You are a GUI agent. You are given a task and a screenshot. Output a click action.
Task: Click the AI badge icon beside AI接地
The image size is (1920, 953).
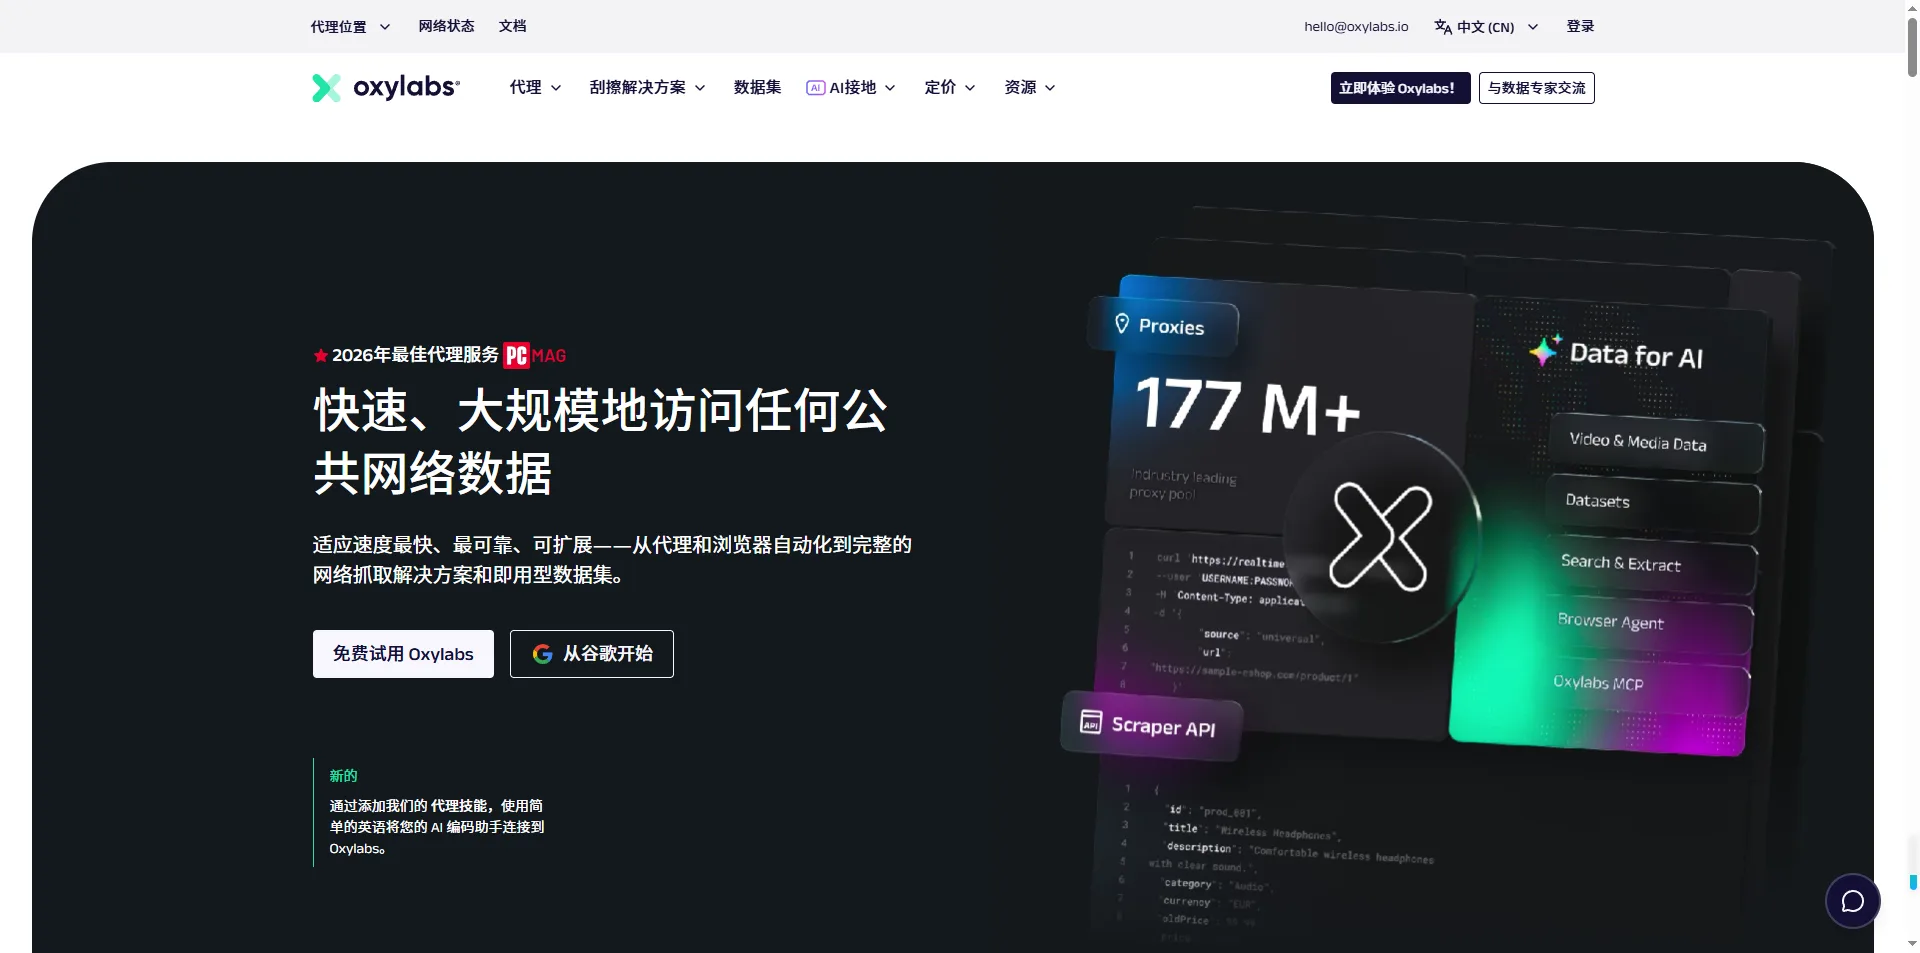coord(815,88)
